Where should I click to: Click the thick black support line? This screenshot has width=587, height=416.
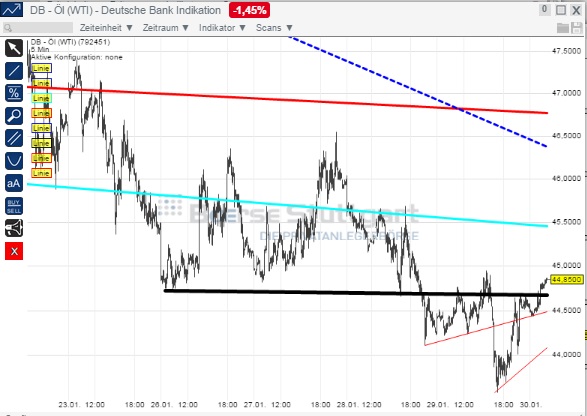pyautogui.click(x=356, y=293)
